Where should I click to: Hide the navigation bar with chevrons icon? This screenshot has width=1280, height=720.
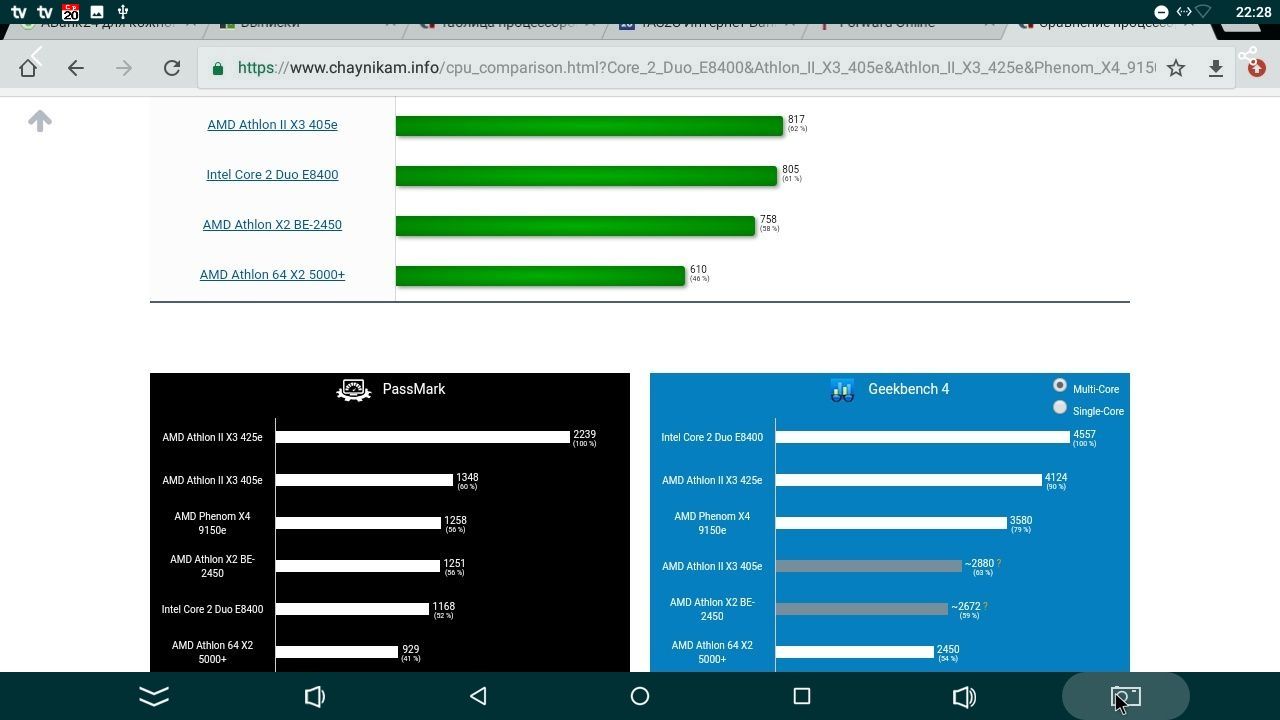tap(154, 696)
